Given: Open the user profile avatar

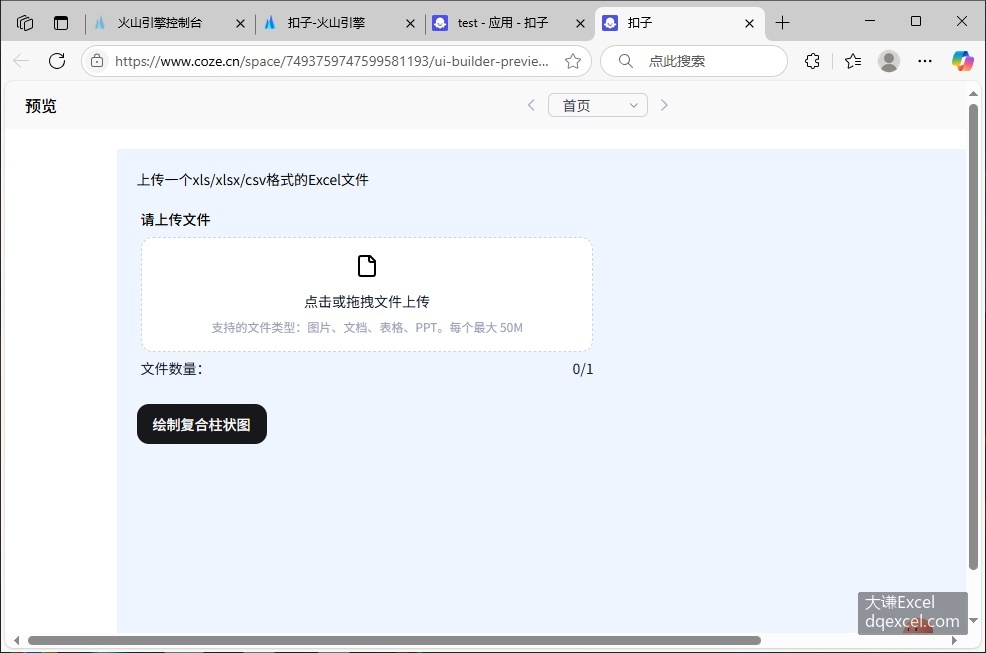Looking at the screenshot, I should coord(889,61).
